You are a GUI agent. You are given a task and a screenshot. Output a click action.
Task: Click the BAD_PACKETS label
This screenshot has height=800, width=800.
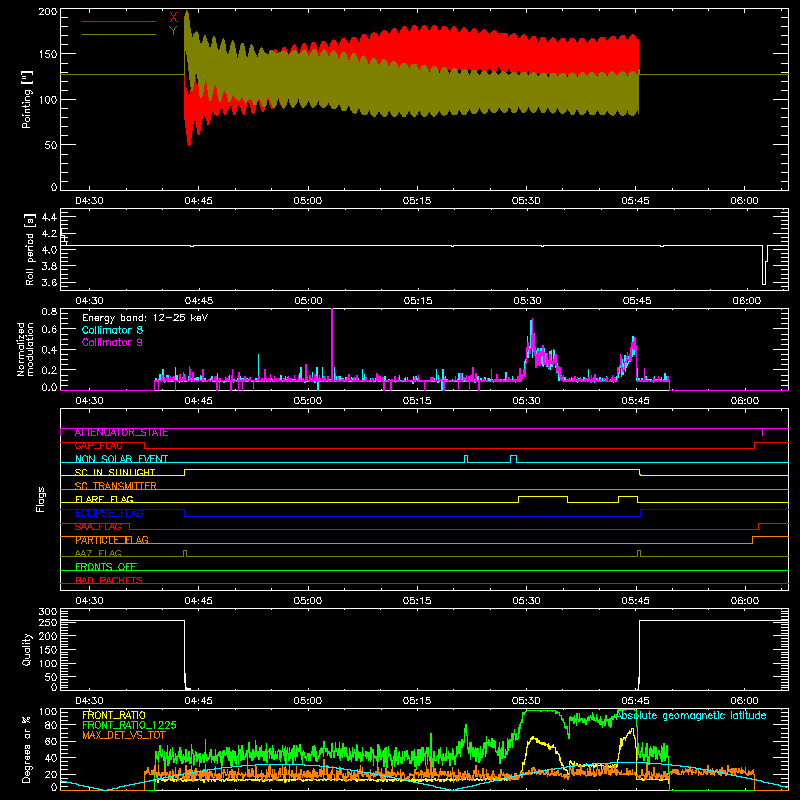[109, 580]
